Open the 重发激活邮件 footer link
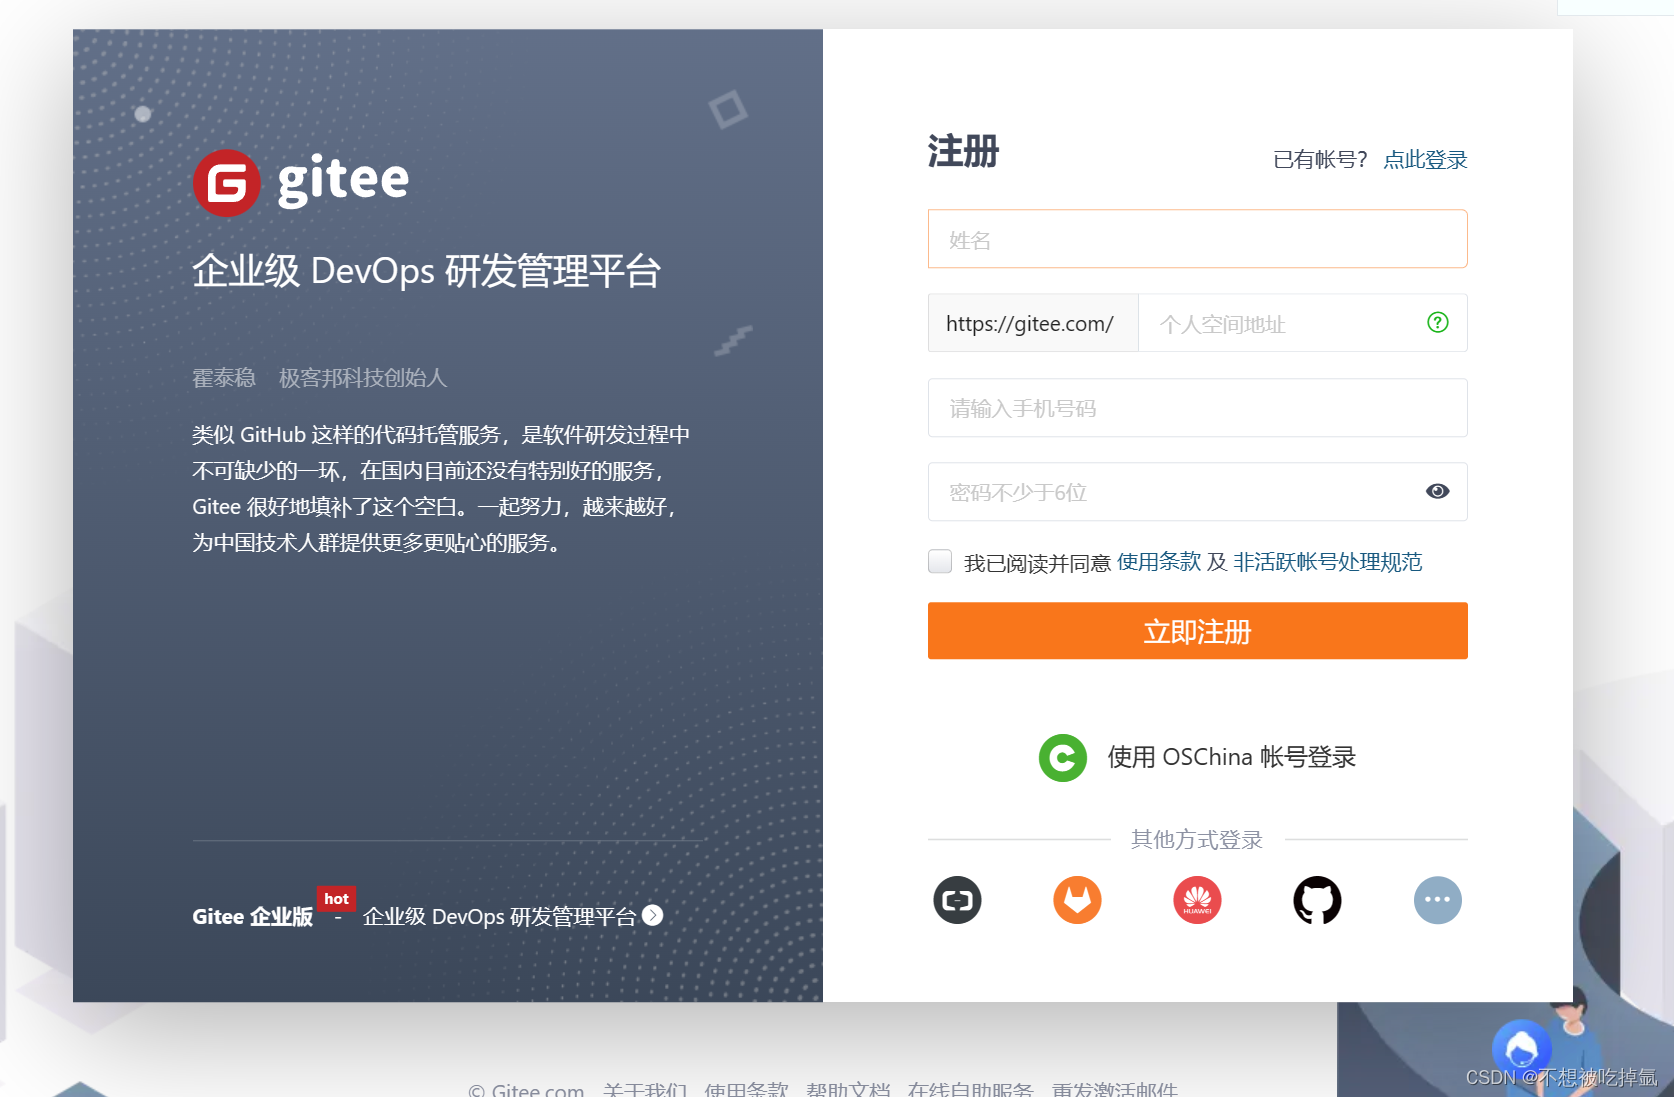 coord(1114,1089)
